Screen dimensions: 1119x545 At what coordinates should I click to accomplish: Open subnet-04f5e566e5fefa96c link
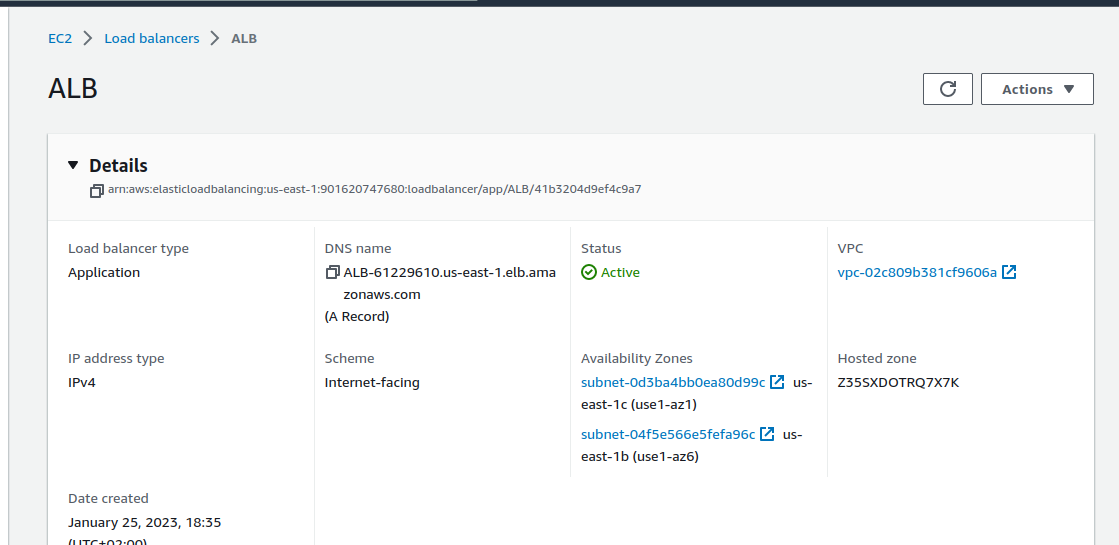click(x=668, y=434)
